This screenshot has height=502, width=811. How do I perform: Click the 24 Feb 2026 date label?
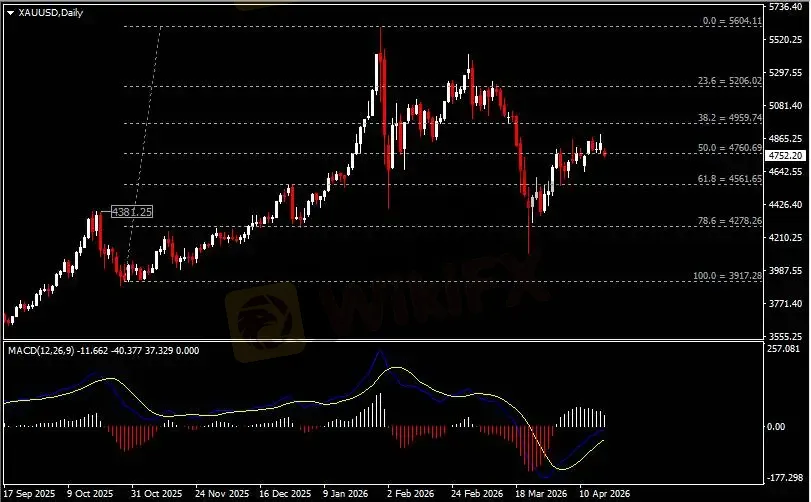(x=477, y=494)
